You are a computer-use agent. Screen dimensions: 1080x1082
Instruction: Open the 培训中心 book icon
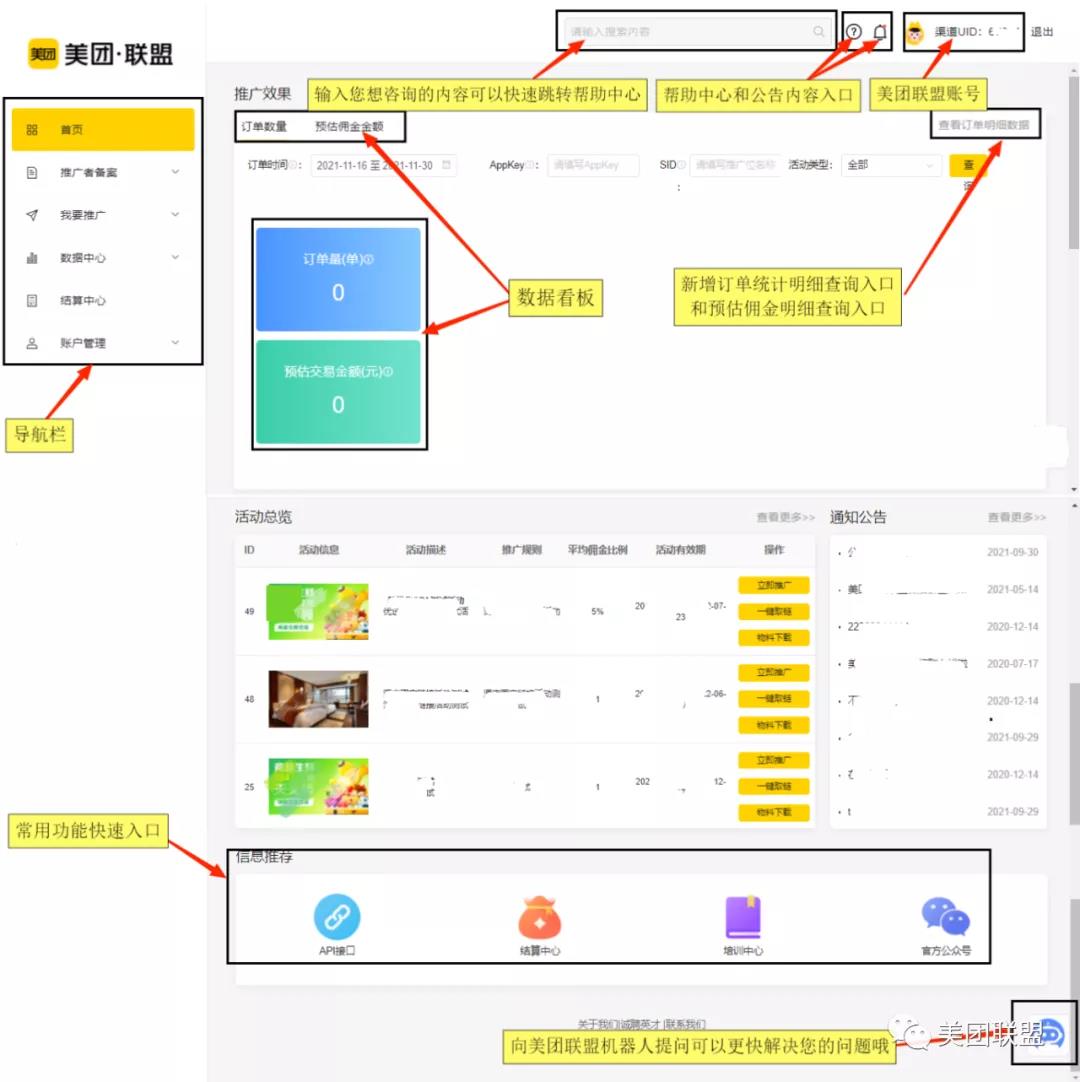[x=743, y=917]
